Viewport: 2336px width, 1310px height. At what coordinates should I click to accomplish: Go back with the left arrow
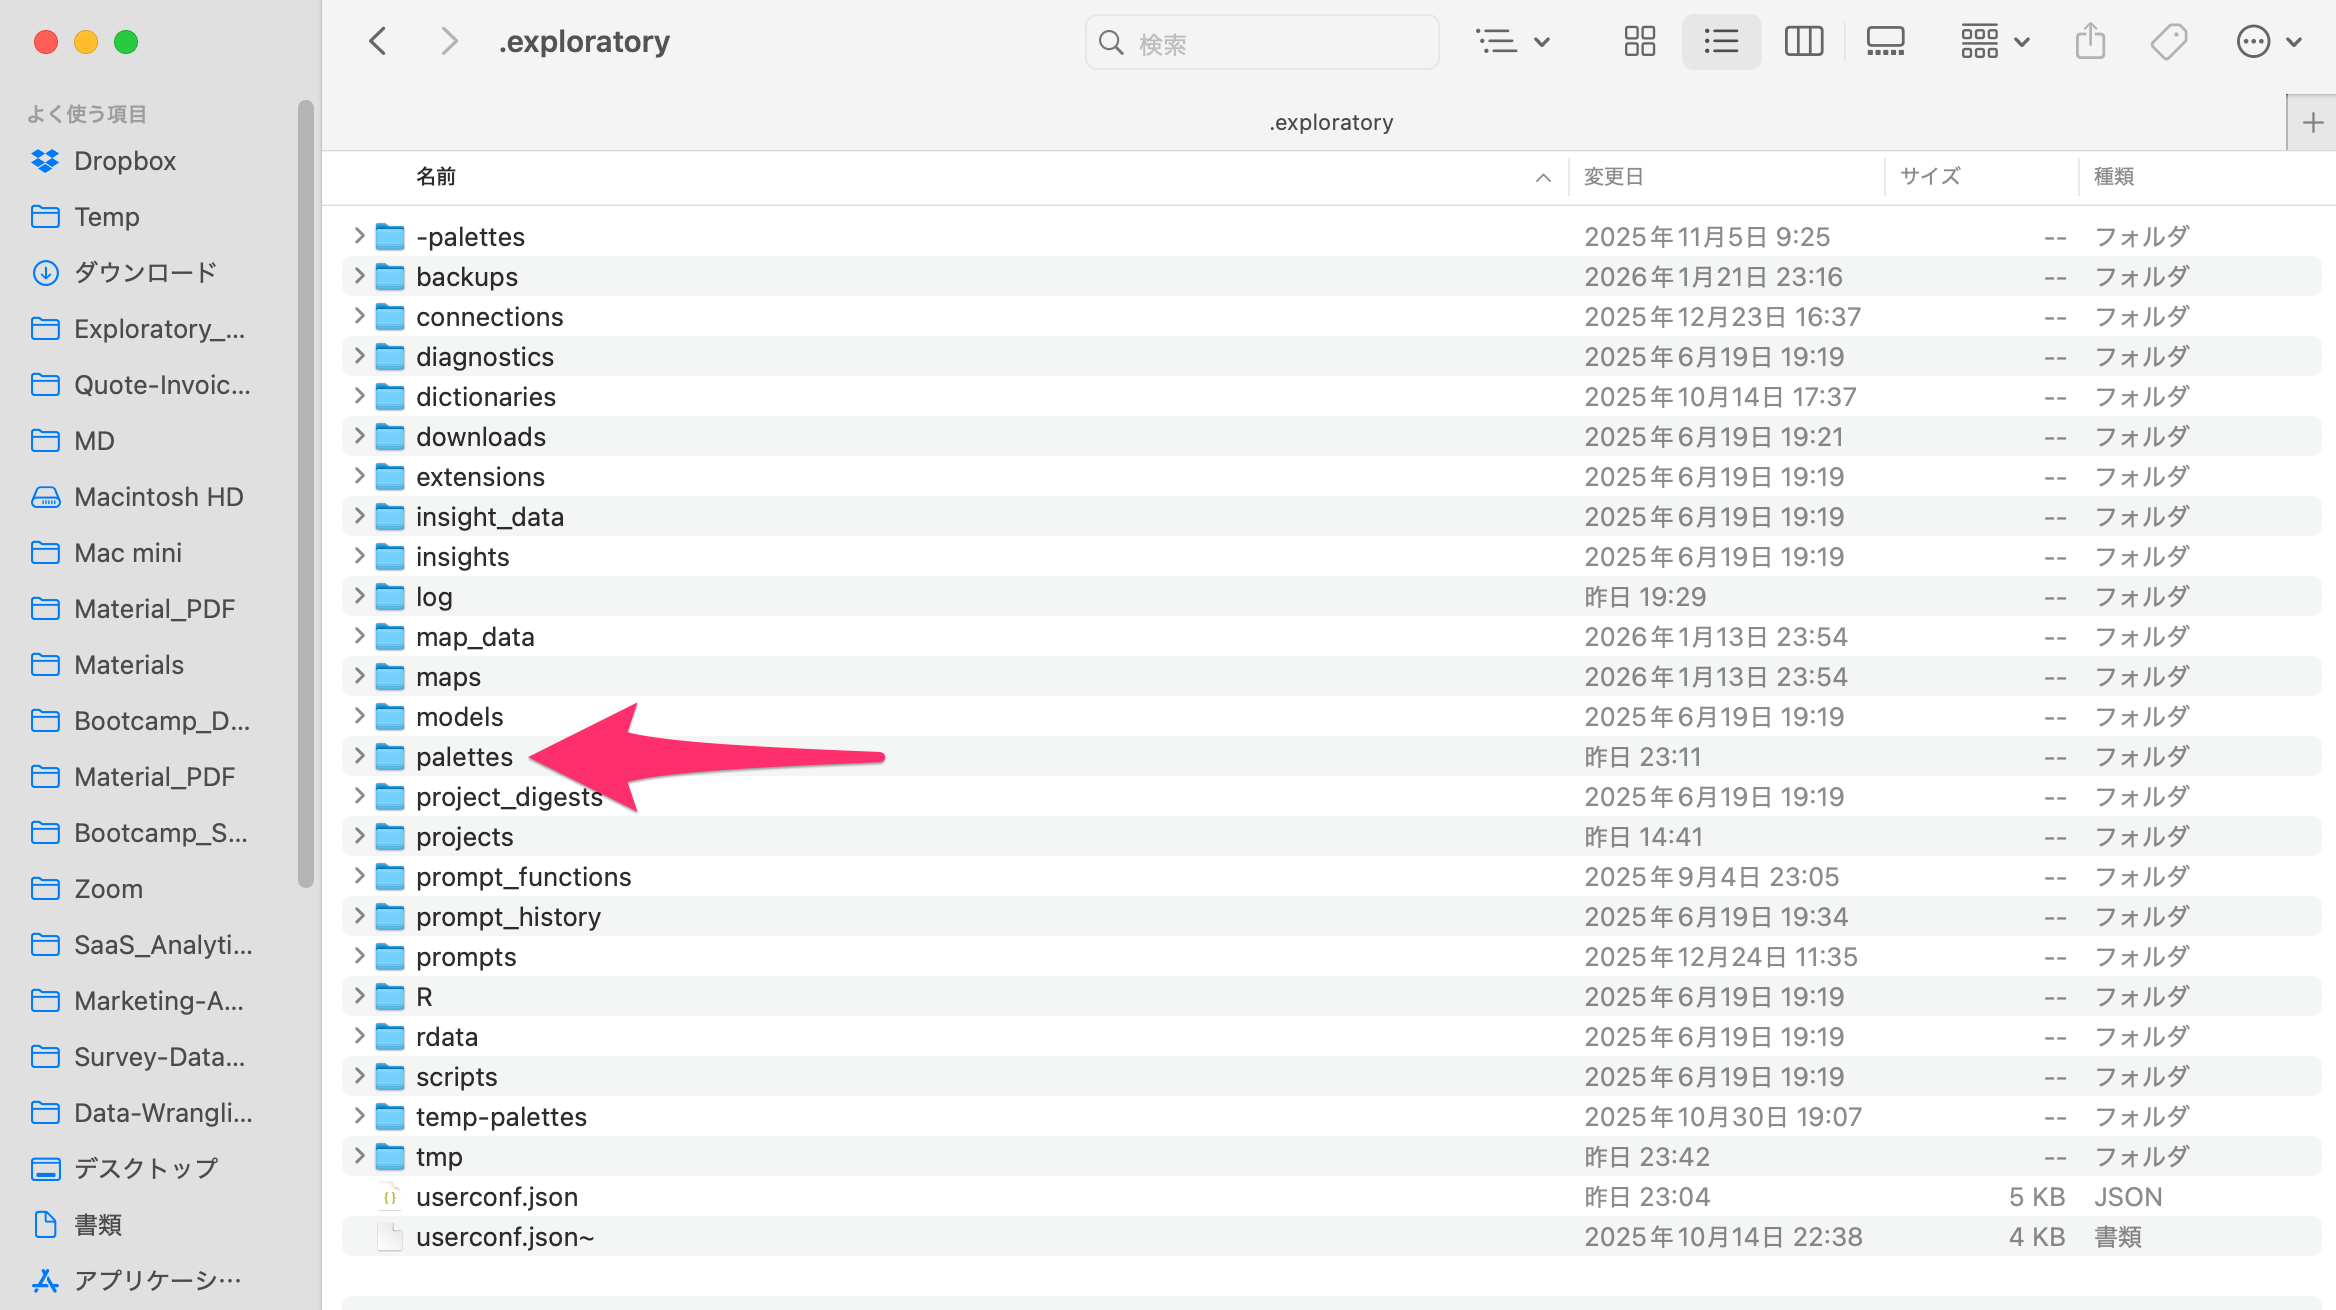pyautogui.click(x=378, y=42)
